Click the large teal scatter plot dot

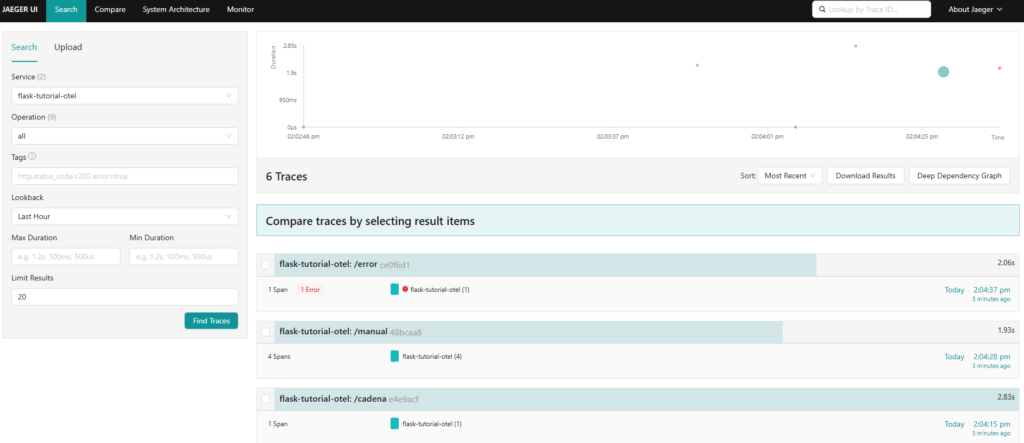(x=943, y=72)
